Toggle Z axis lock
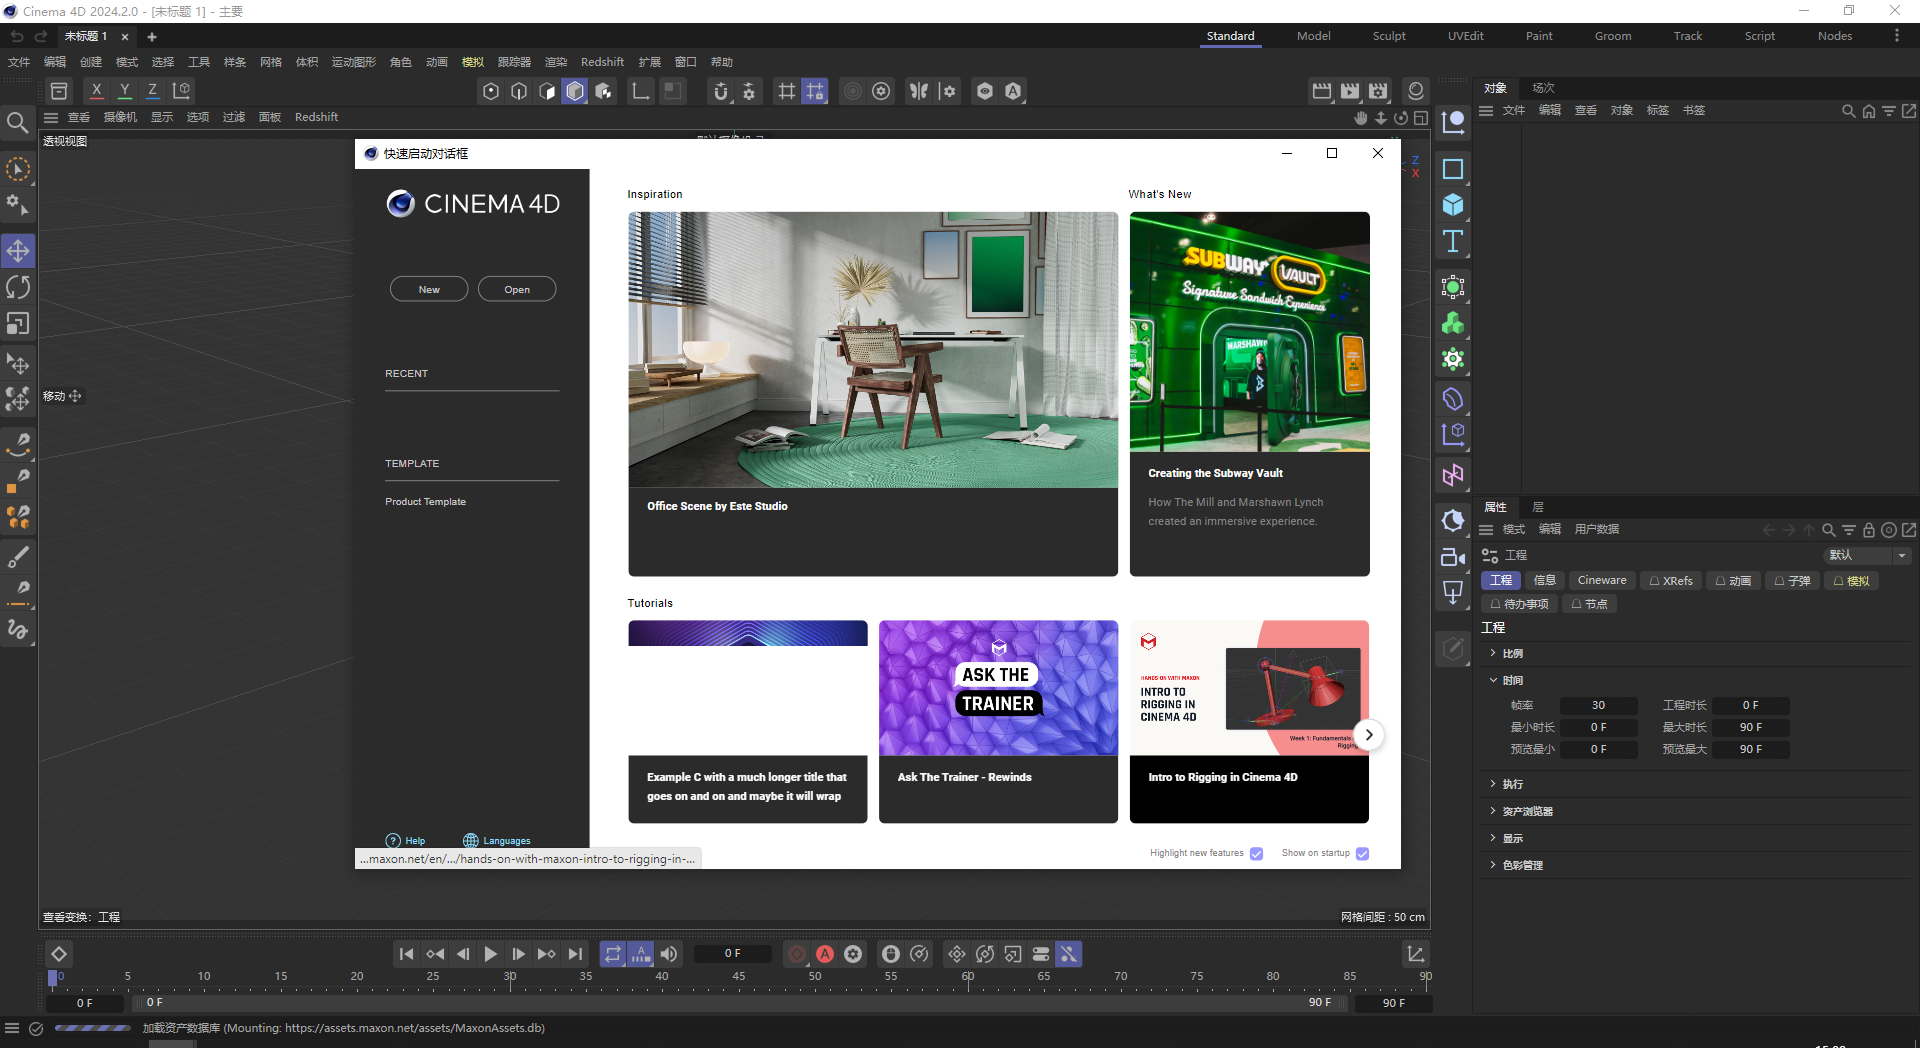The height and width of the screenshot is (1048, 1920). 152,91
